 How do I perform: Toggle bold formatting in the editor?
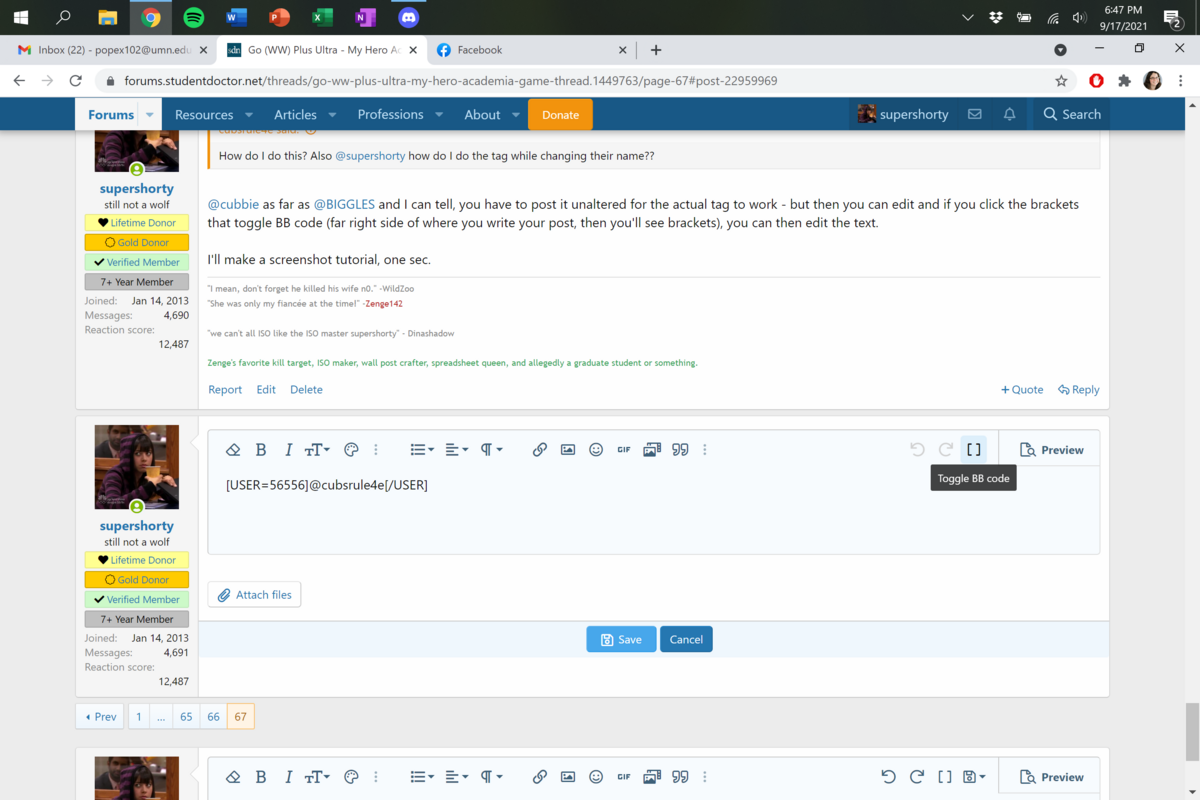pyautogui.click(x=261, y=450)
